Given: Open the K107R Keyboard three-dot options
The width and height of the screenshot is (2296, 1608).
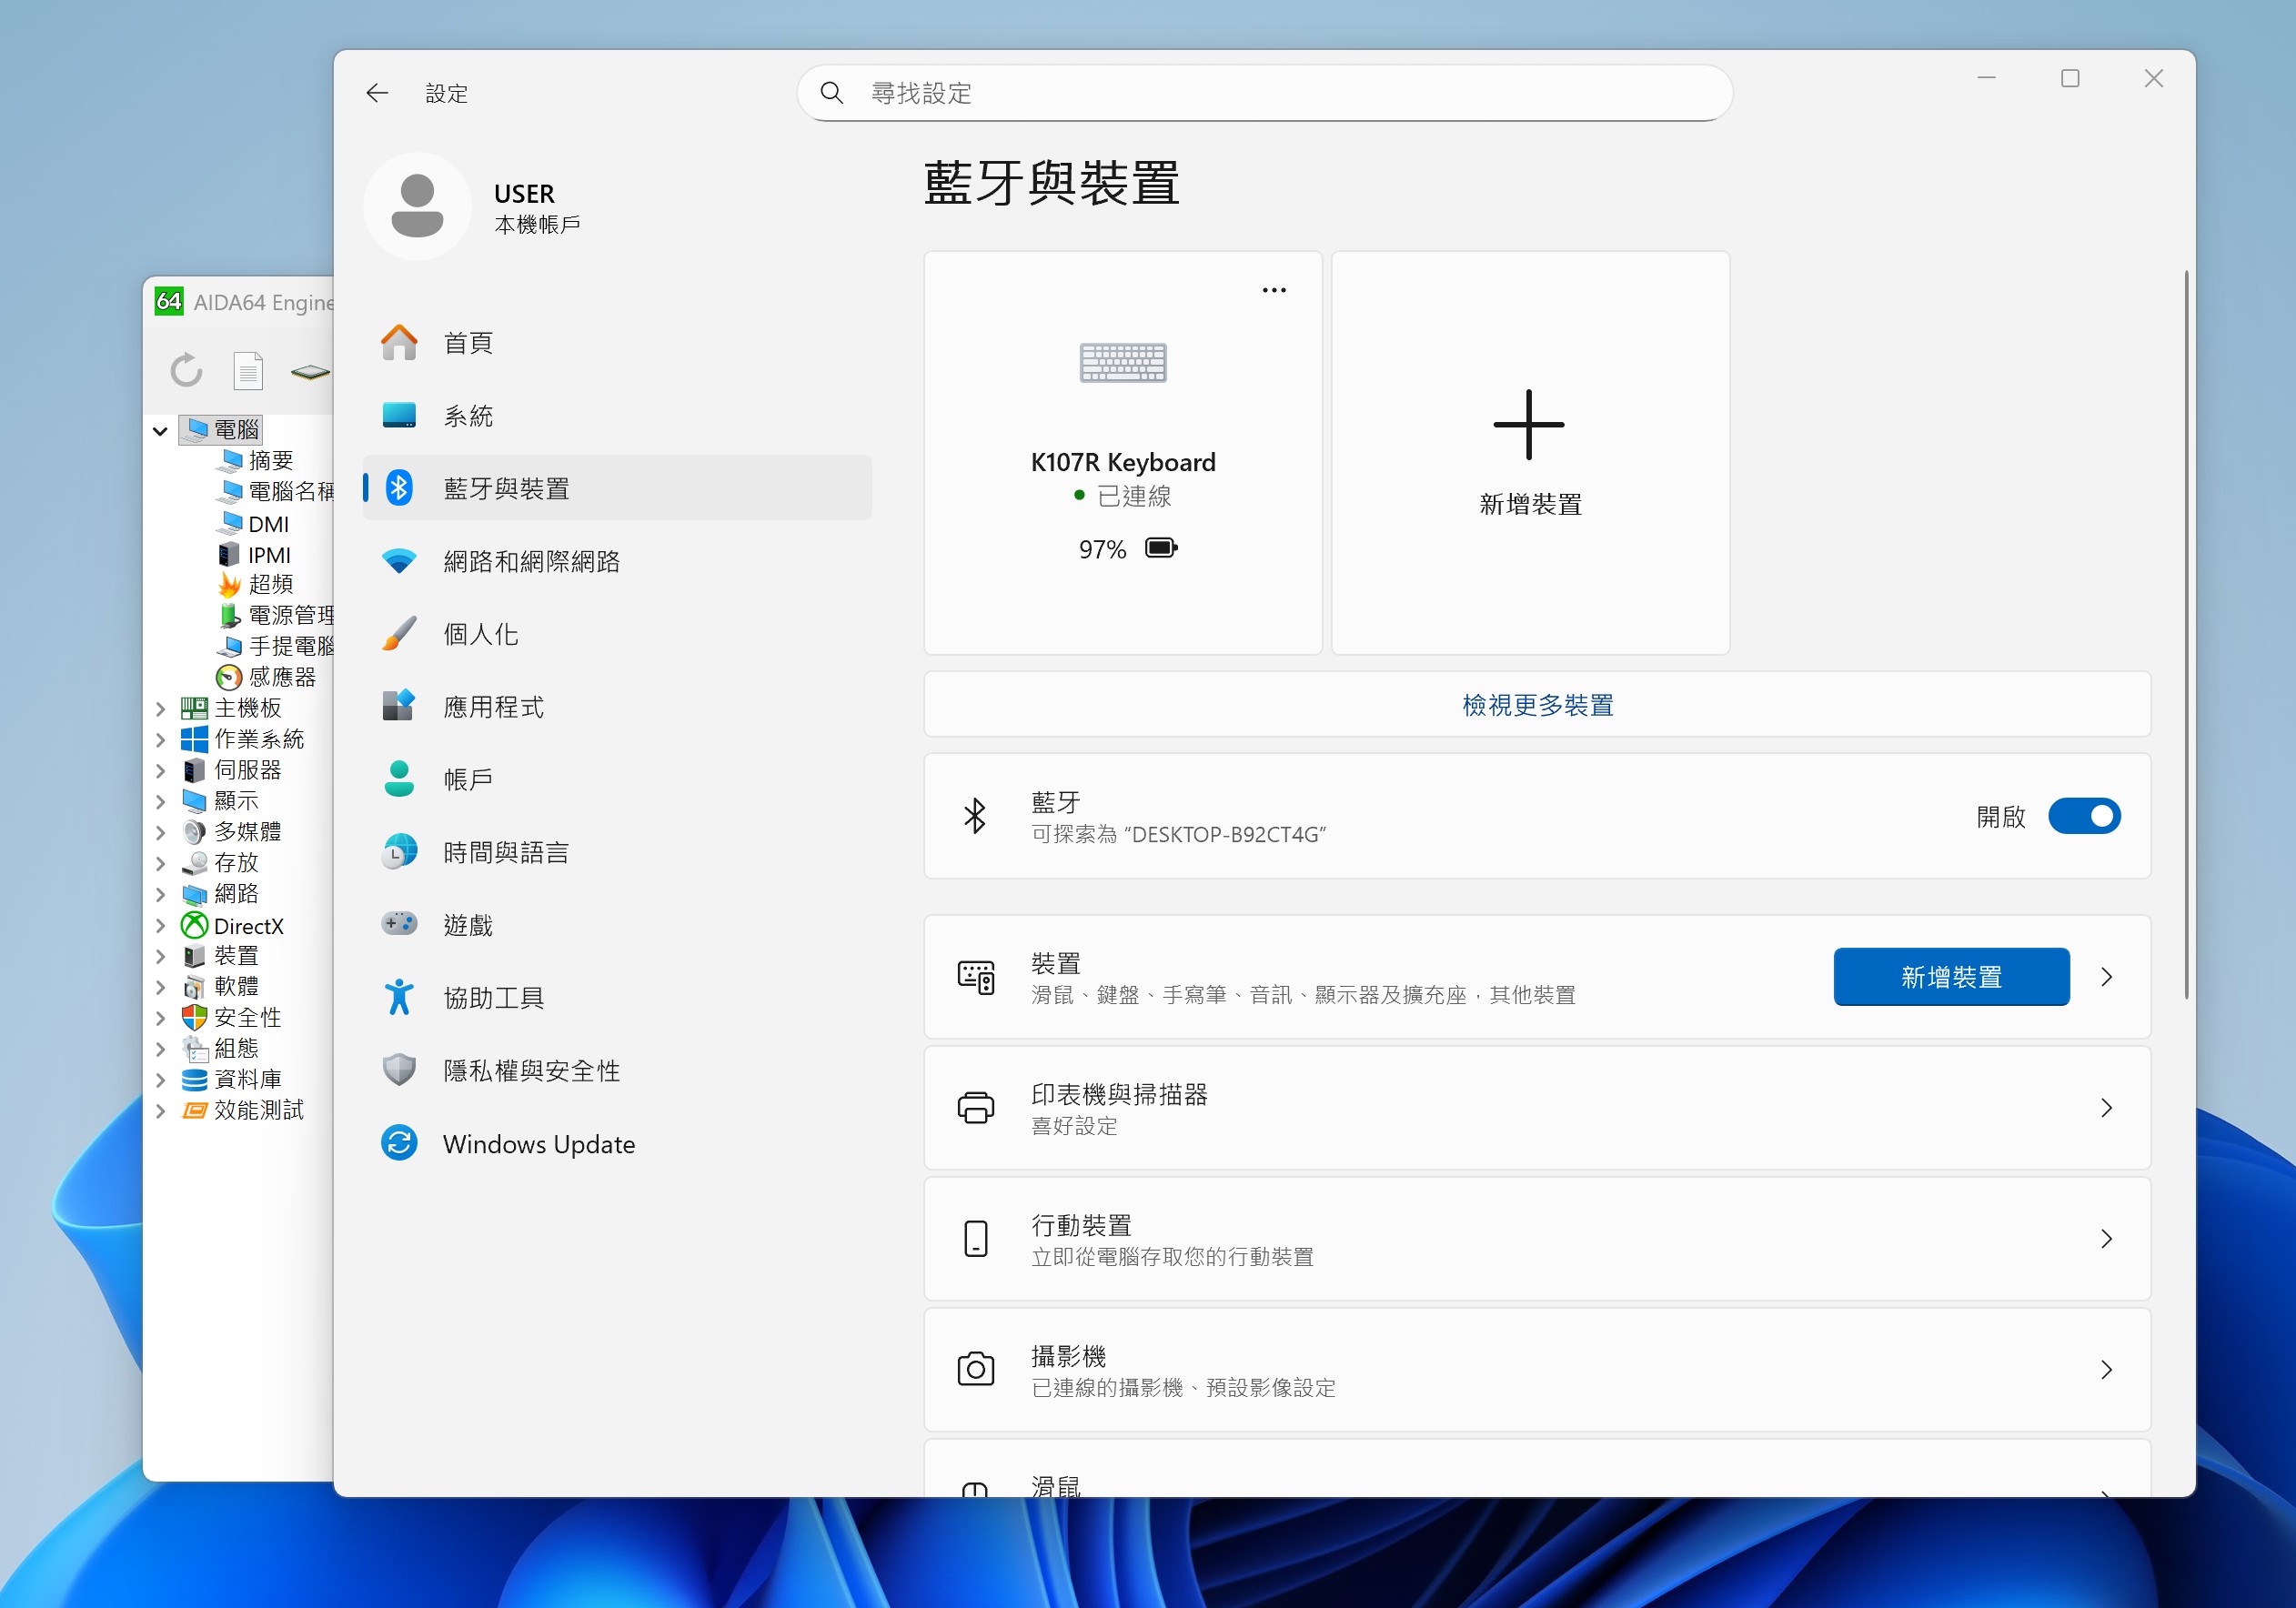Looking at the screenshot, I should pos(1273,290).
